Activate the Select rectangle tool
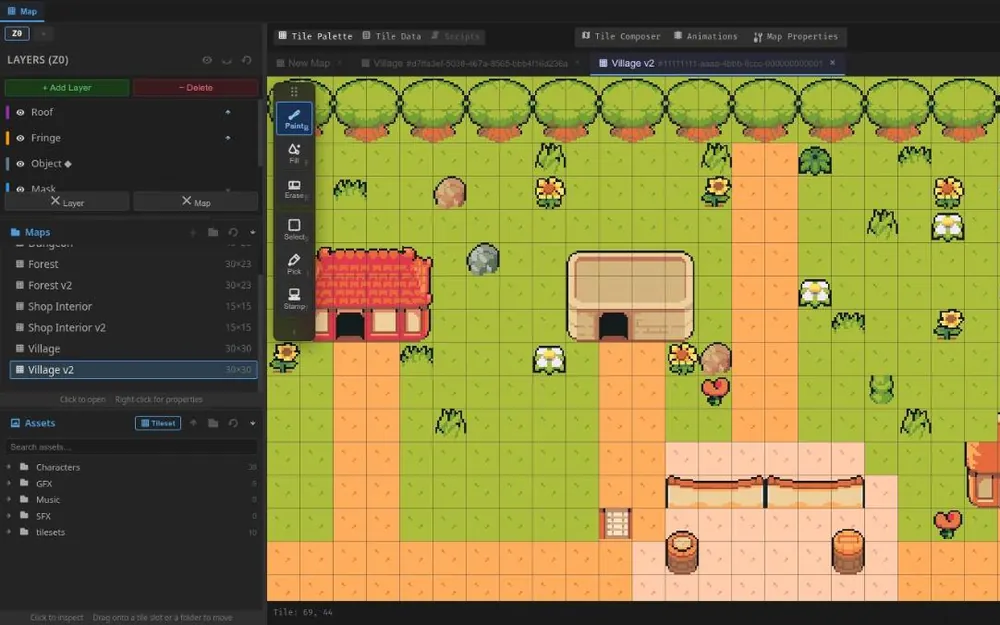Viewport: 1000px width, 625px height. click(294, 230)
